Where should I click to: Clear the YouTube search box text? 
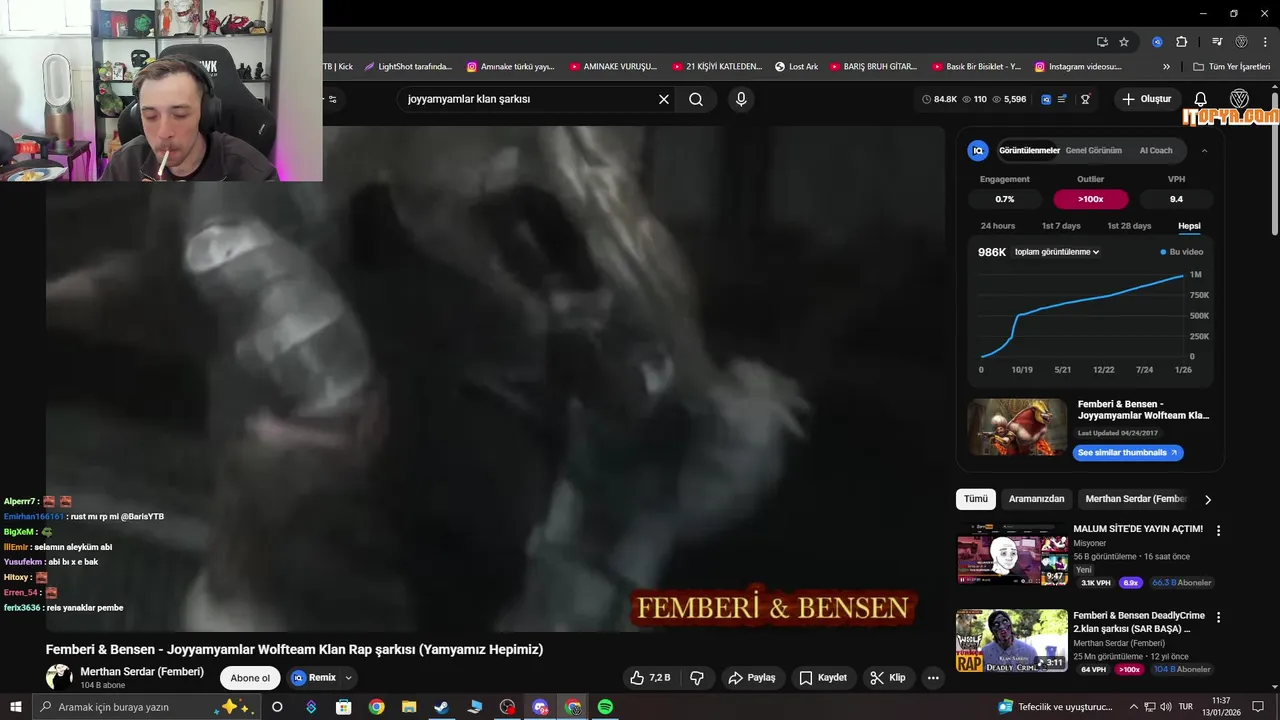coord(663,99)
